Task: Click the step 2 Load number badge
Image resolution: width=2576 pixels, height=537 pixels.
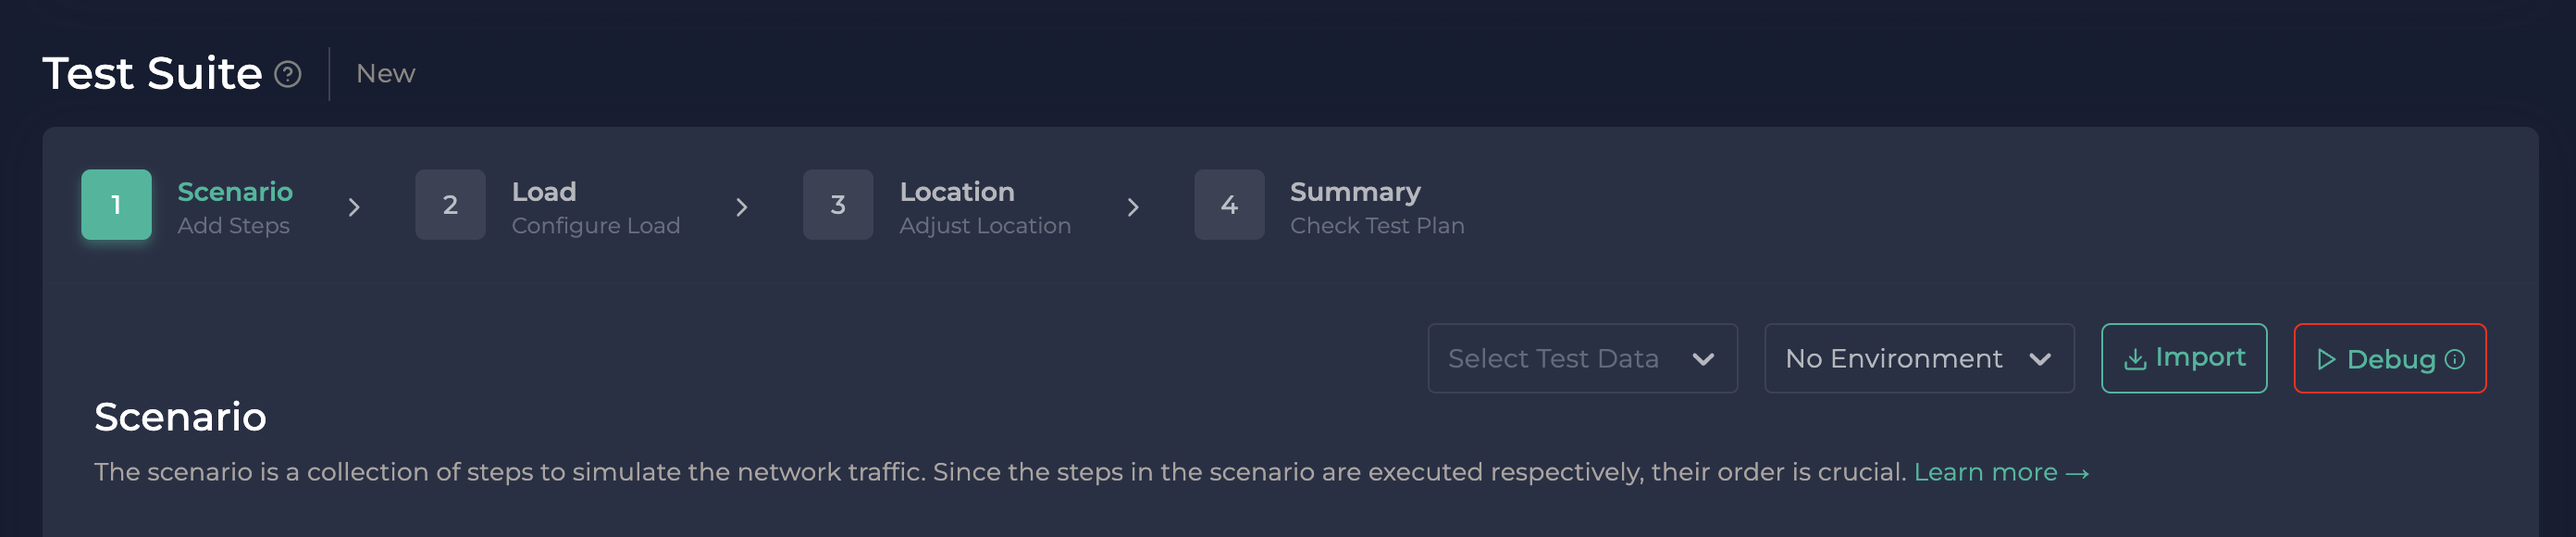Action: click(x=450, y=205)
